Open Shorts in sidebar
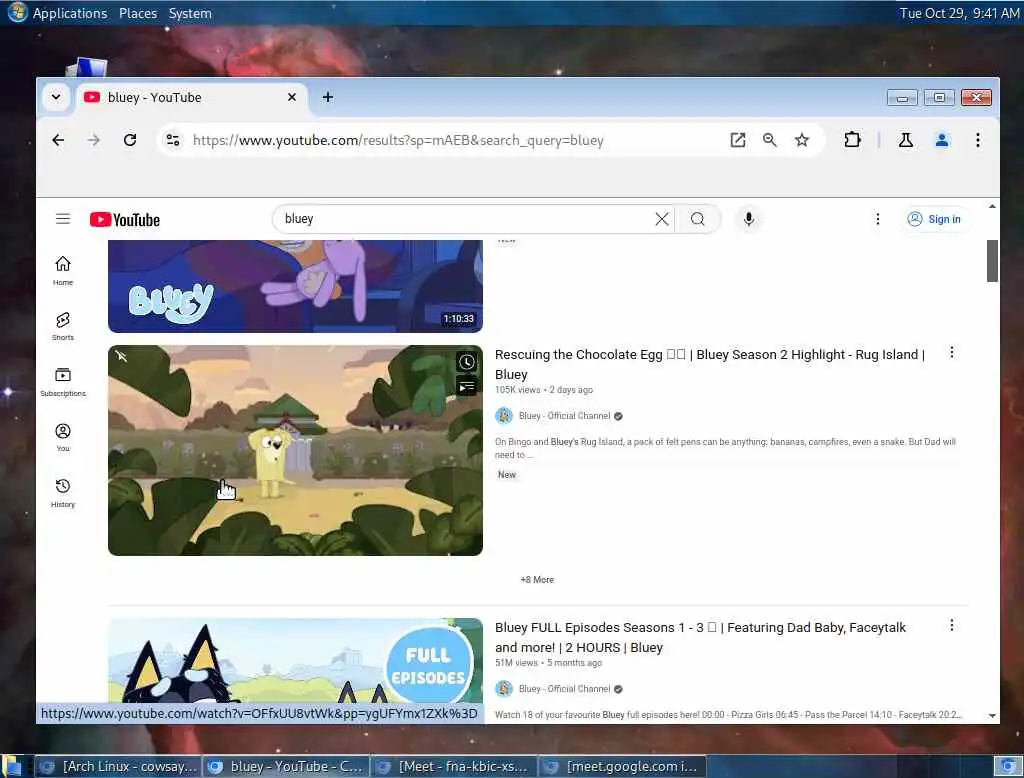The width and height of the screenshot is (1024, 778). [x=63, y=326]
